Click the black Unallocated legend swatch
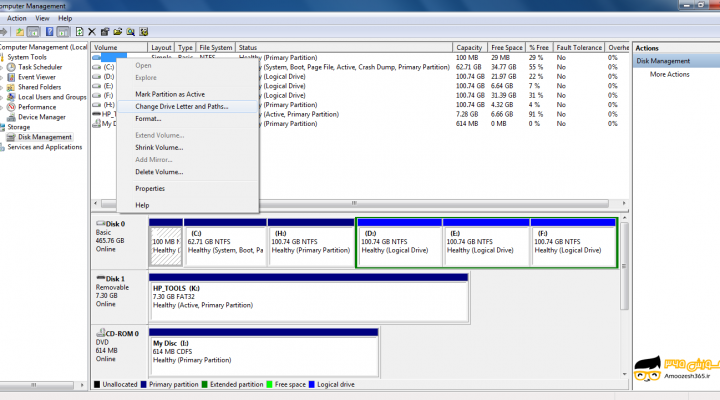Viewport: 720px width, 400px height. click(x=97, y=384)
